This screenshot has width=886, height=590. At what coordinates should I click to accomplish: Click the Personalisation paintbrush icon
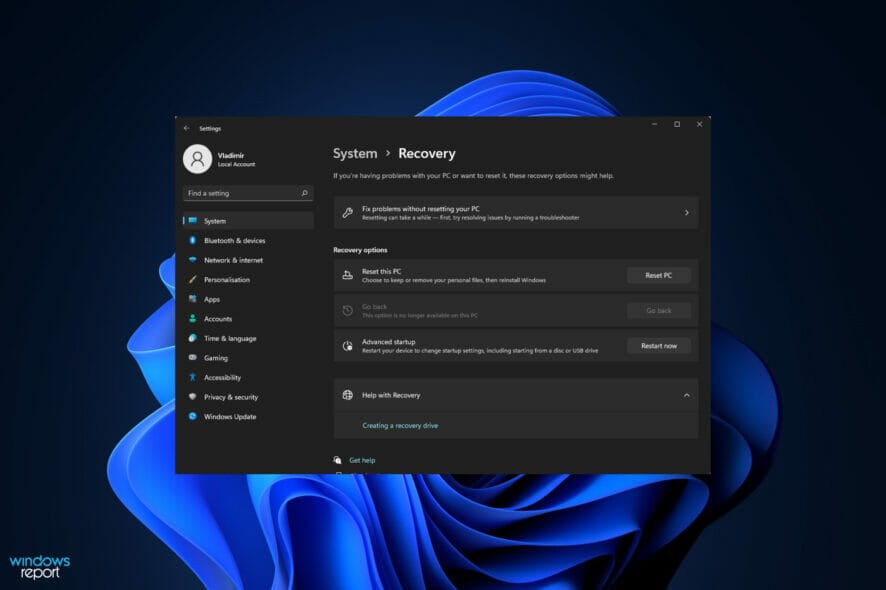point(193,279)
